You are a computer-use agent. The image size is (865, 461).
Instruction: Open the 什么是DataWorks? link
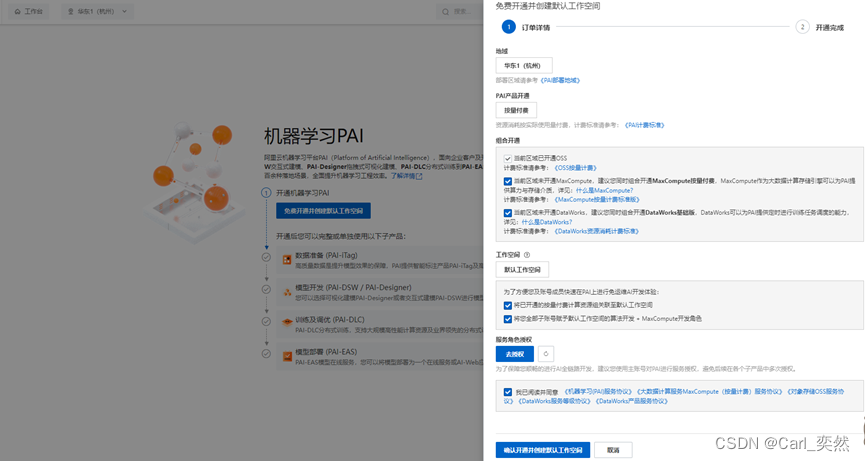tap(547, 222)
